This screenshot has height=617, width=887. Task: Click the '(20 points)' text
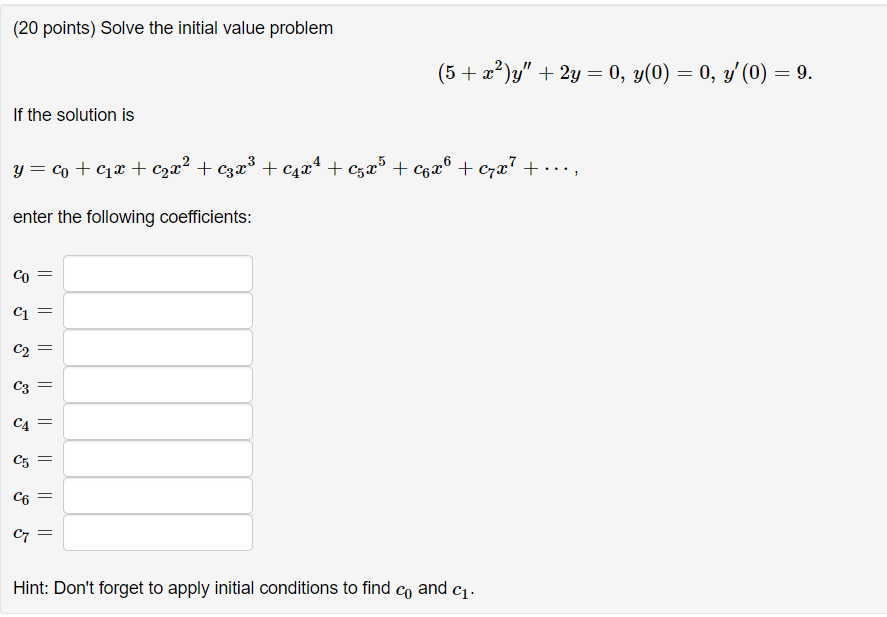coord(48,28)
